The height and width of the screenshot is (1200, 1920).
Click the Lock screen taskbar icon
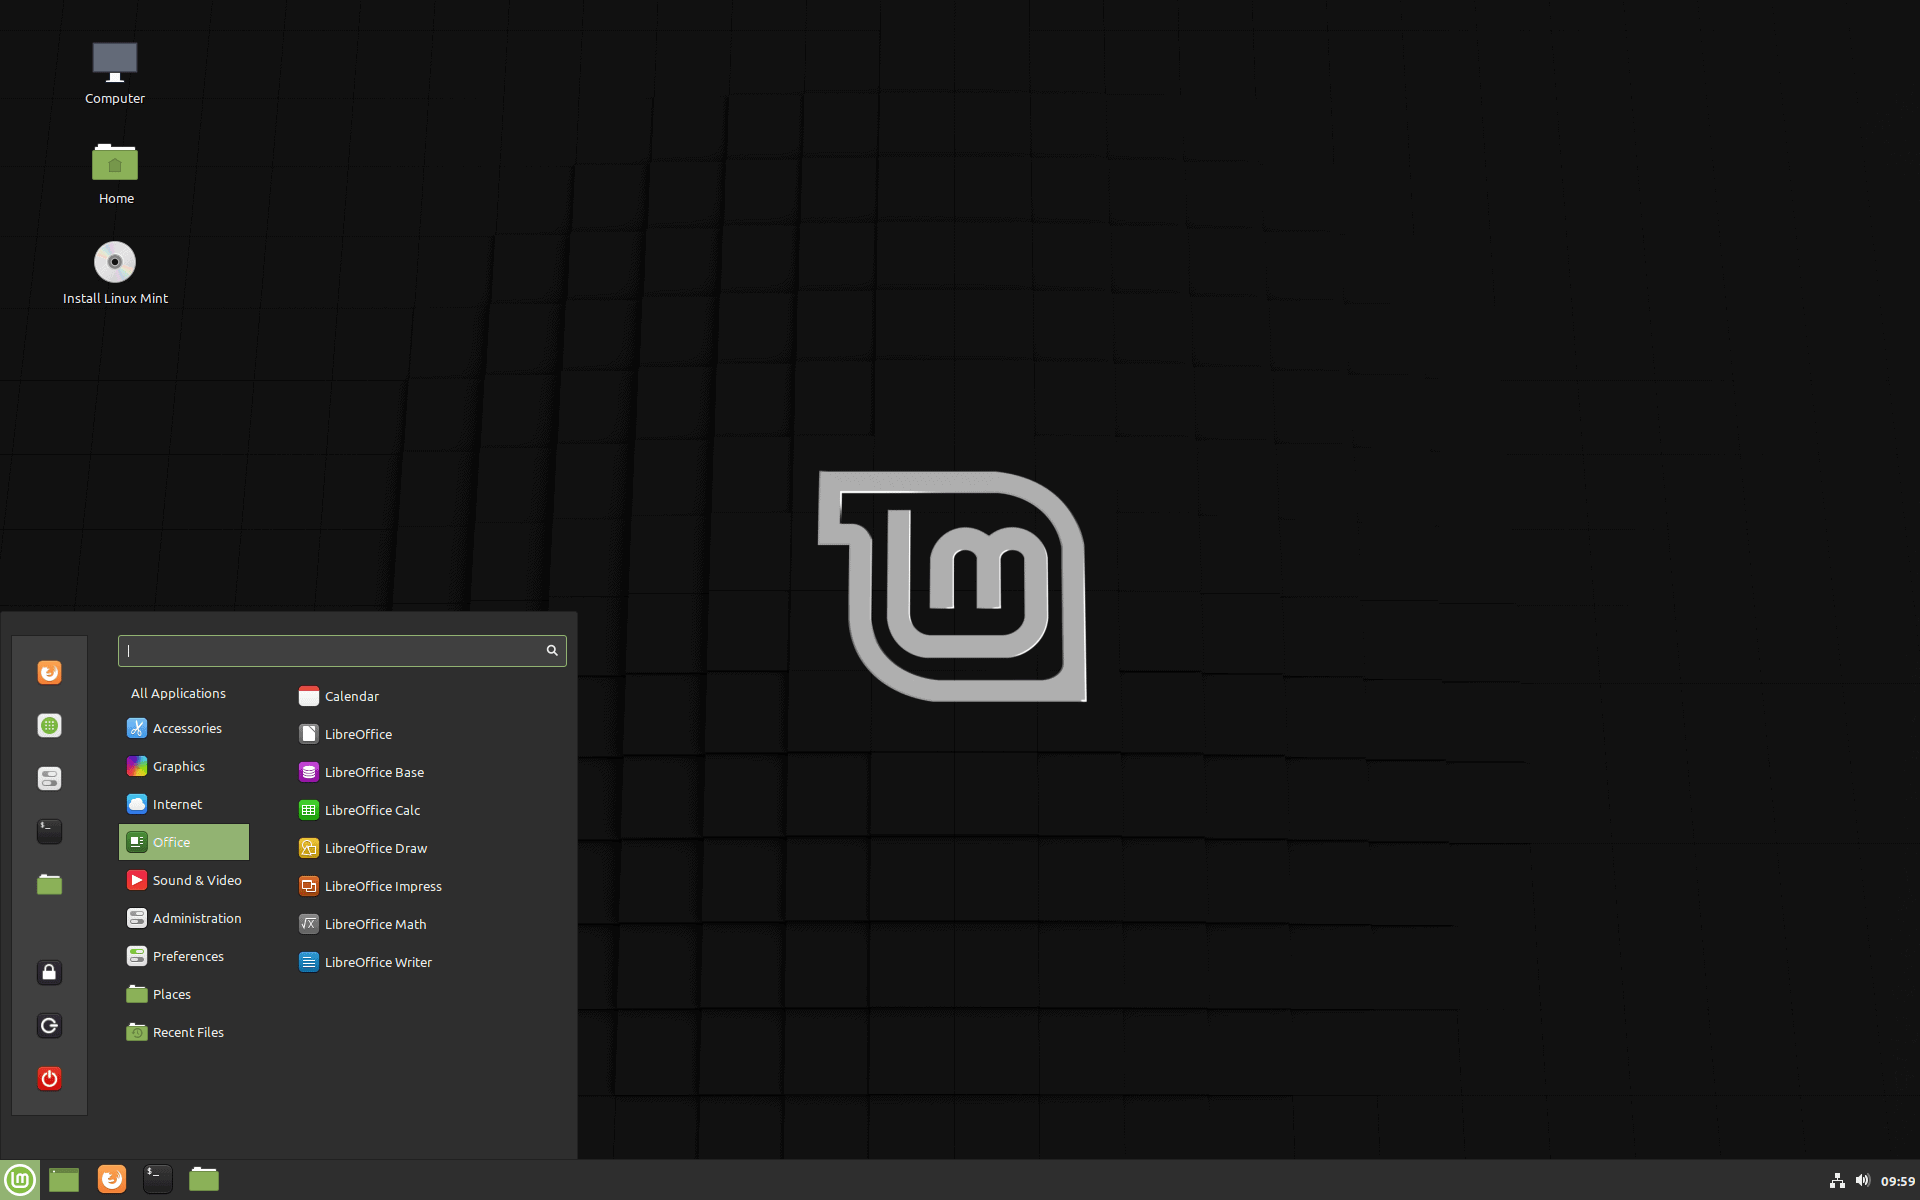tap(50, 971)
